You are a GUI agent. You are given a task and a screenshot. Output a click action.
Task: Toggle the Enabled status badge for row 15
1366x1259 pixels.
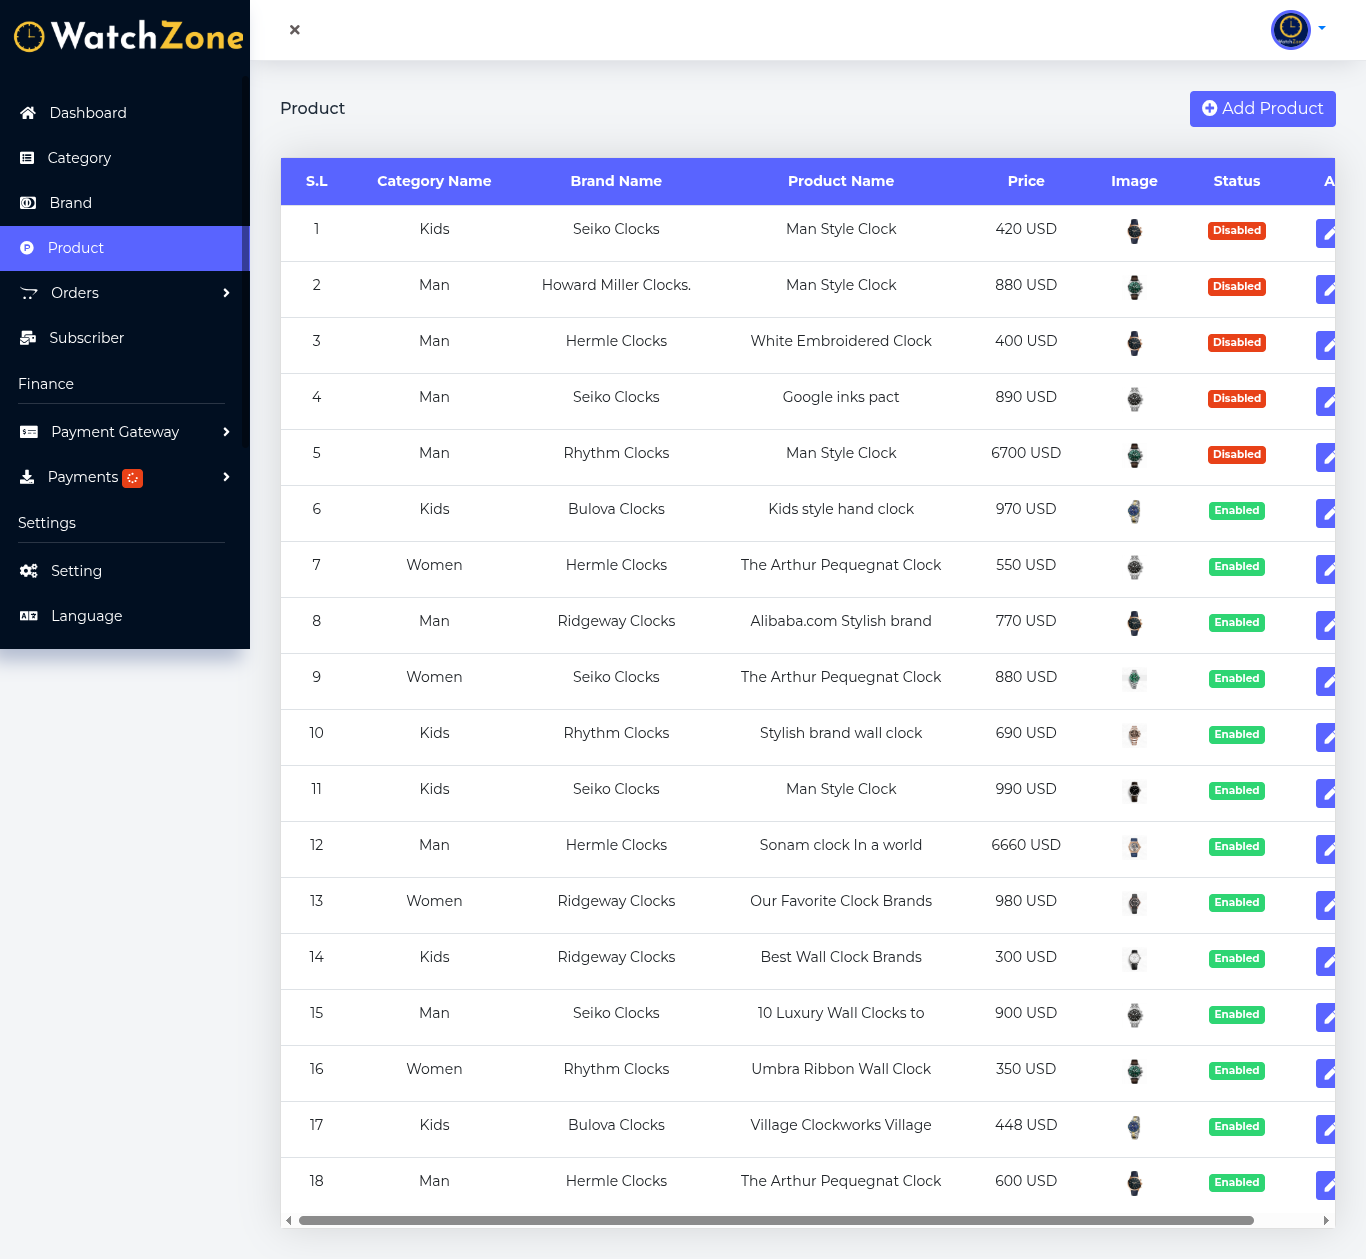[1236, 1014]
